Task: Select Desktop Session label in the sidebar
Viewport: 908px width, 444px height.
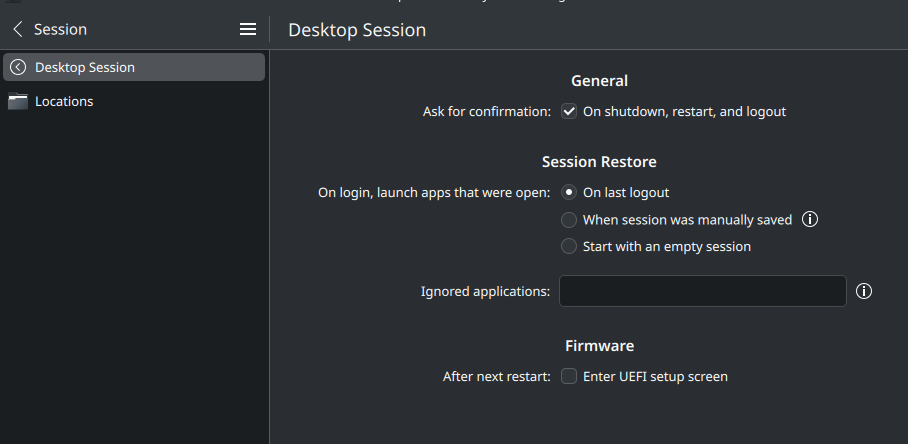Action: [85, 67]
